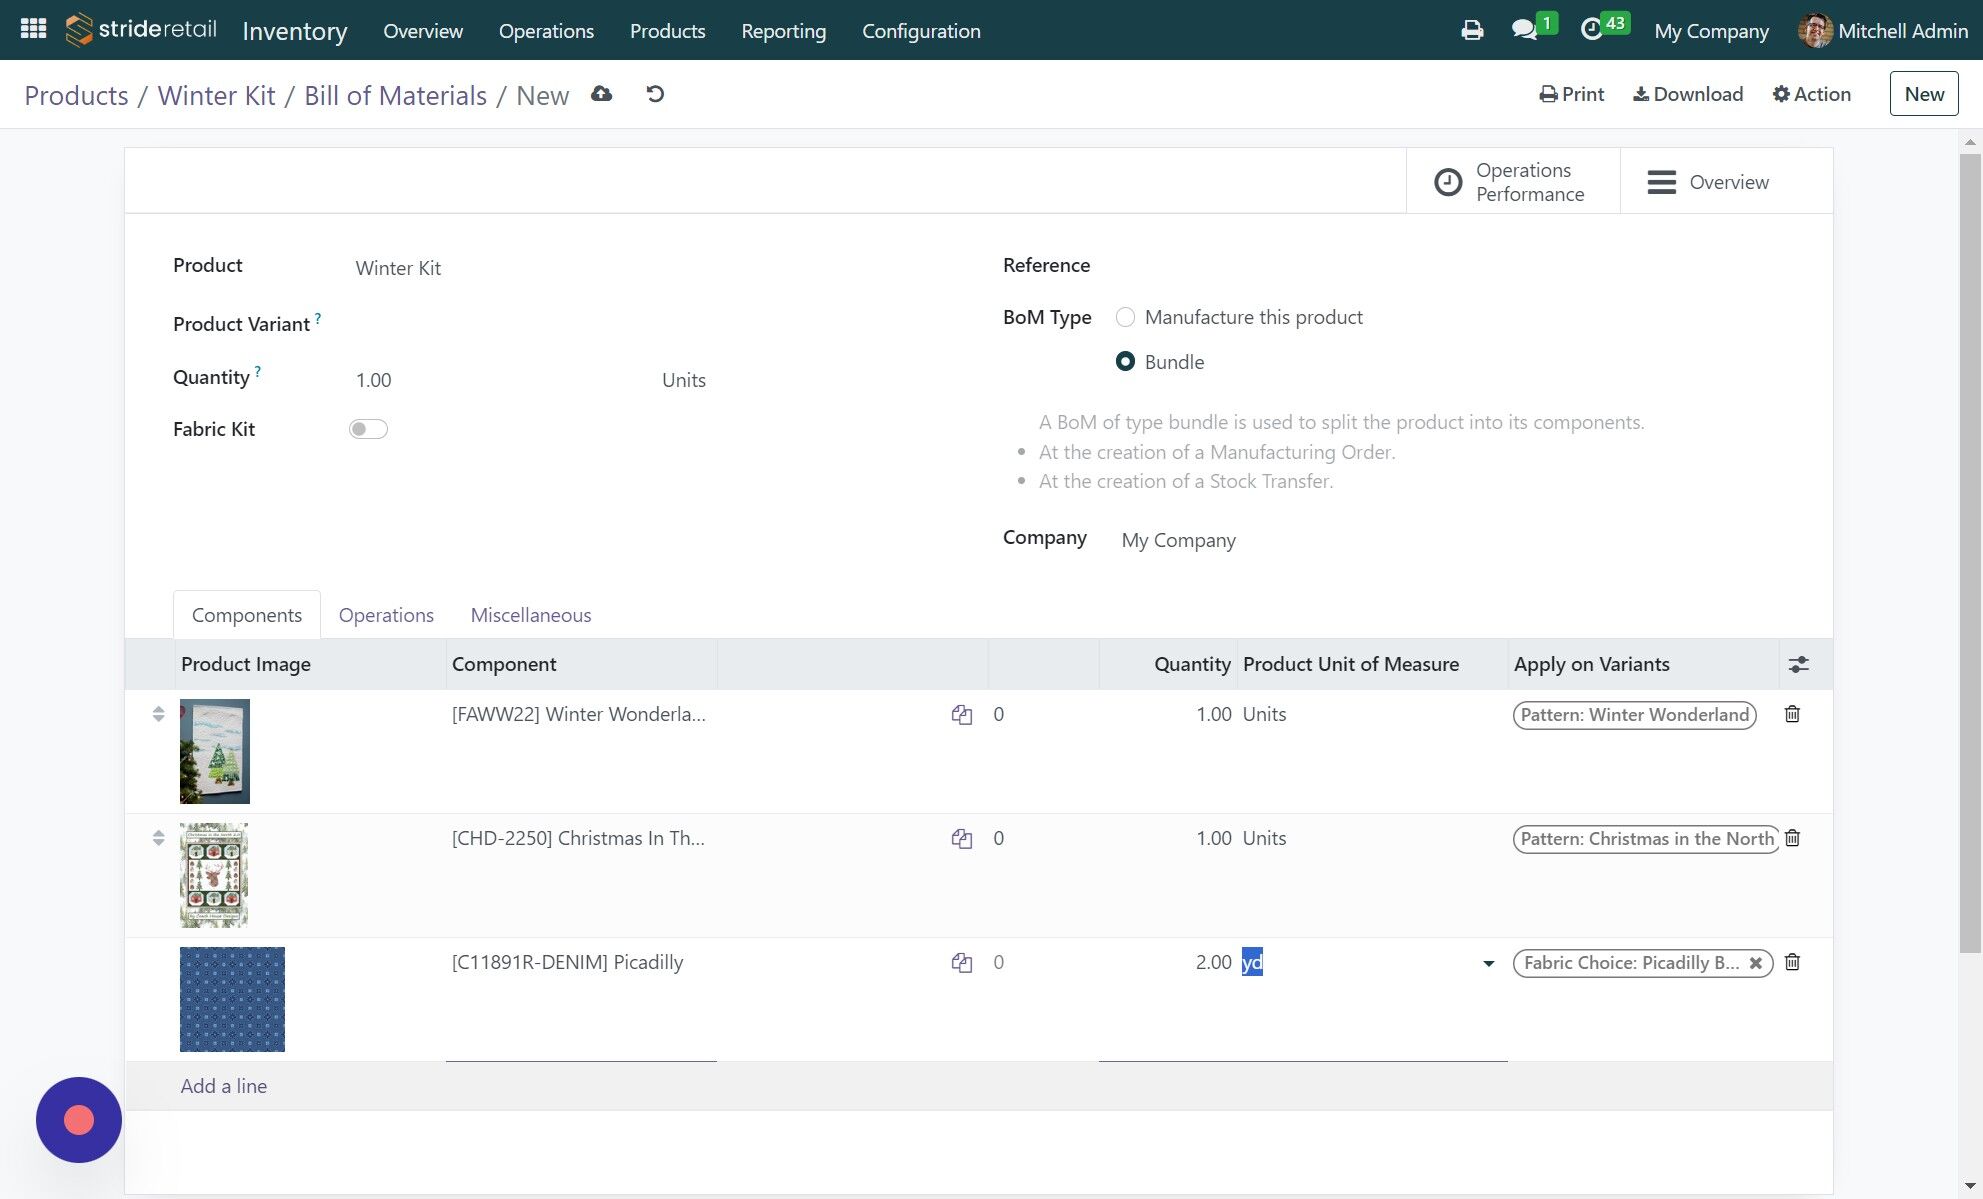
Task: Duplicate the Winter Wonderland component row
Action: [x=960, y=714]
